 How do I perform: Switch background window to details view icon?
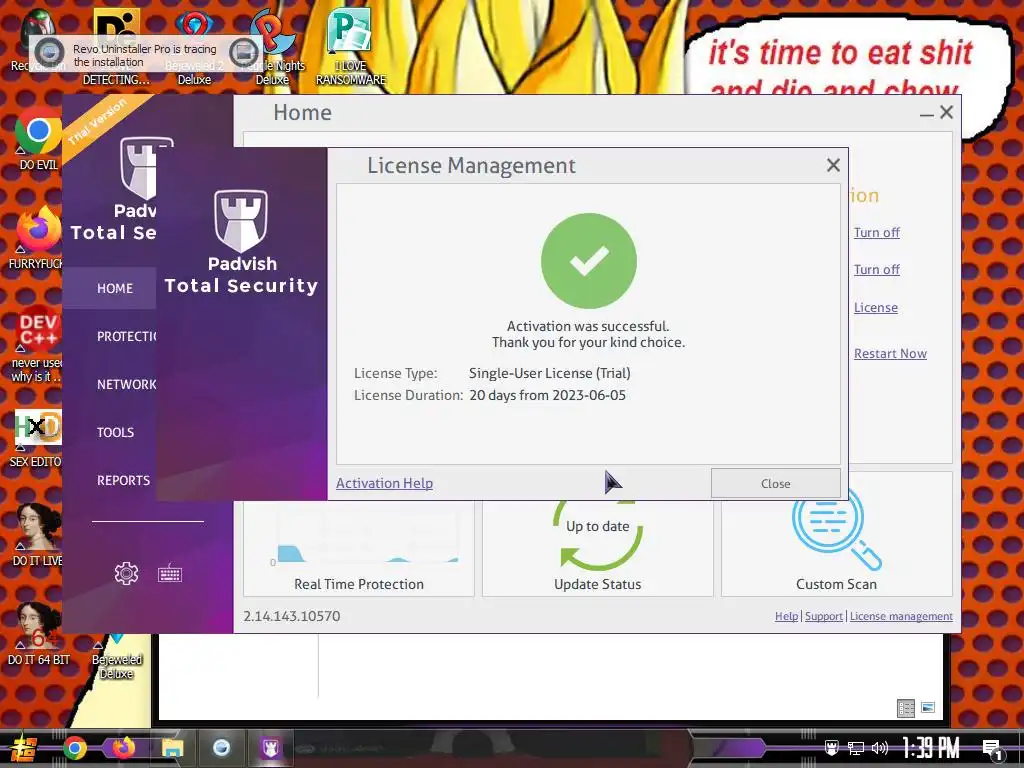pyautogui.click(x=906, y=708)
